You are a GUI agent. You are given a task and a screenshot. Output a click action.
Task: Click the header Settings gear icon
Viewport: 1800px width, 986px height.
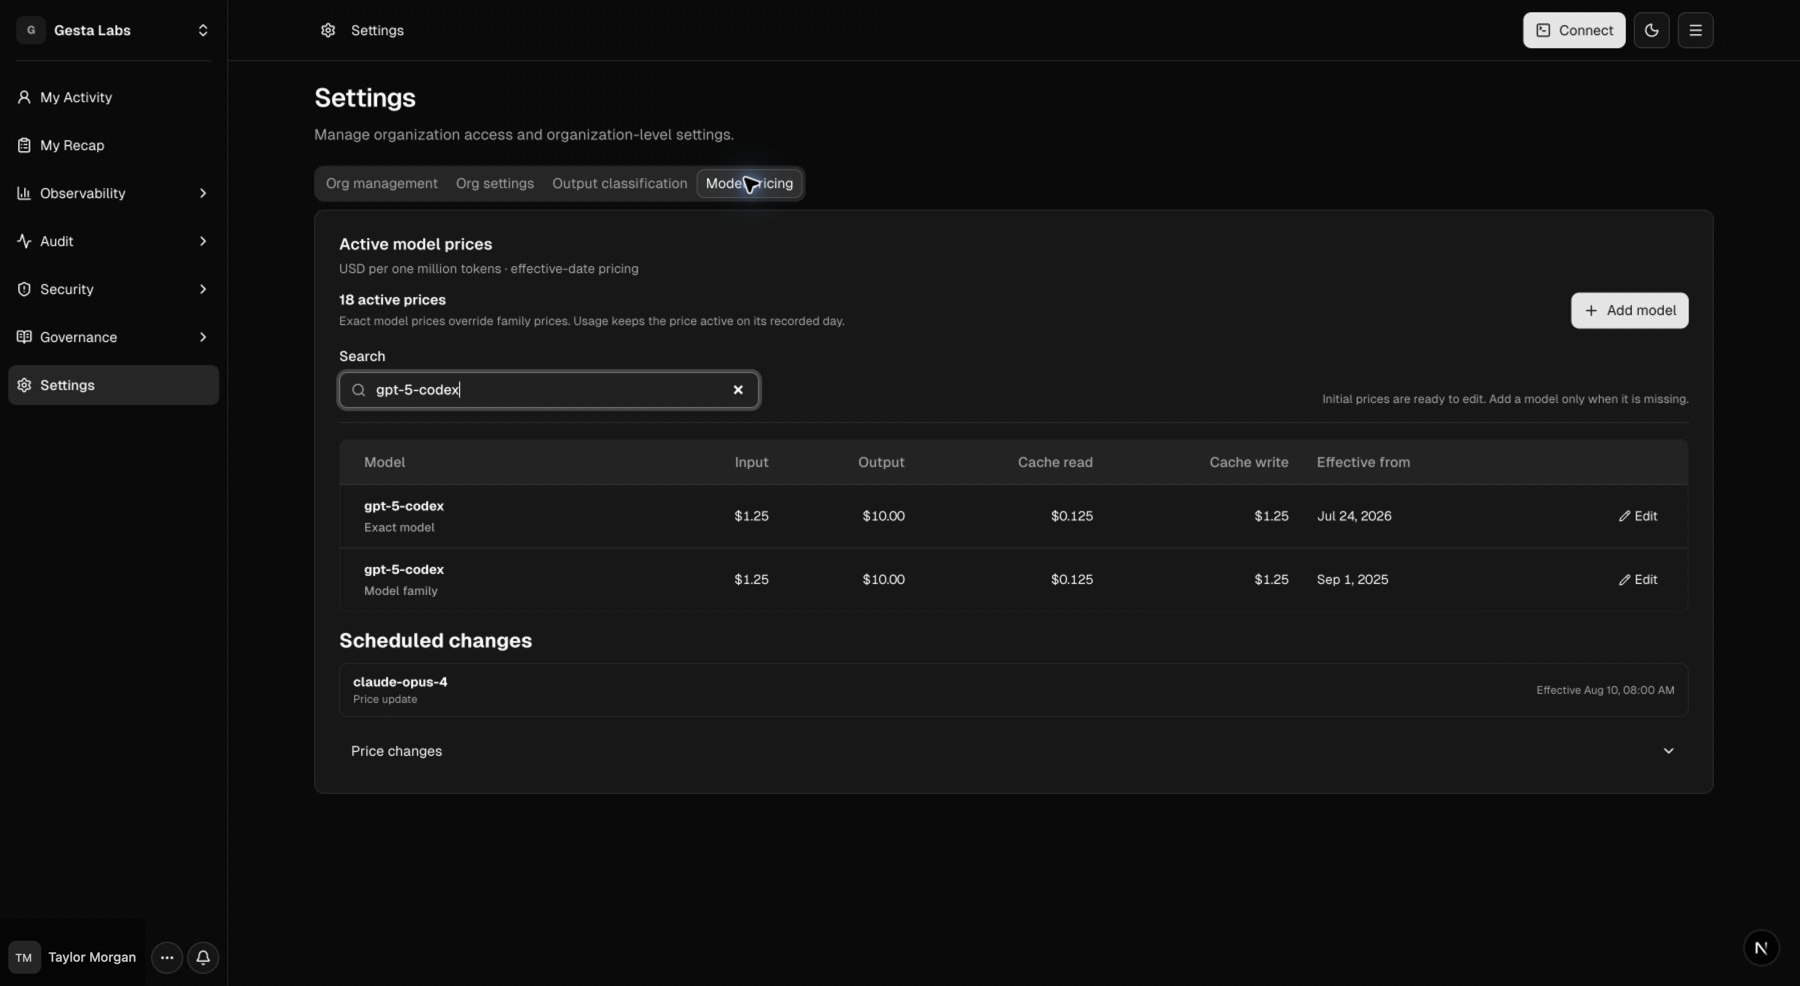pos(328,30)
